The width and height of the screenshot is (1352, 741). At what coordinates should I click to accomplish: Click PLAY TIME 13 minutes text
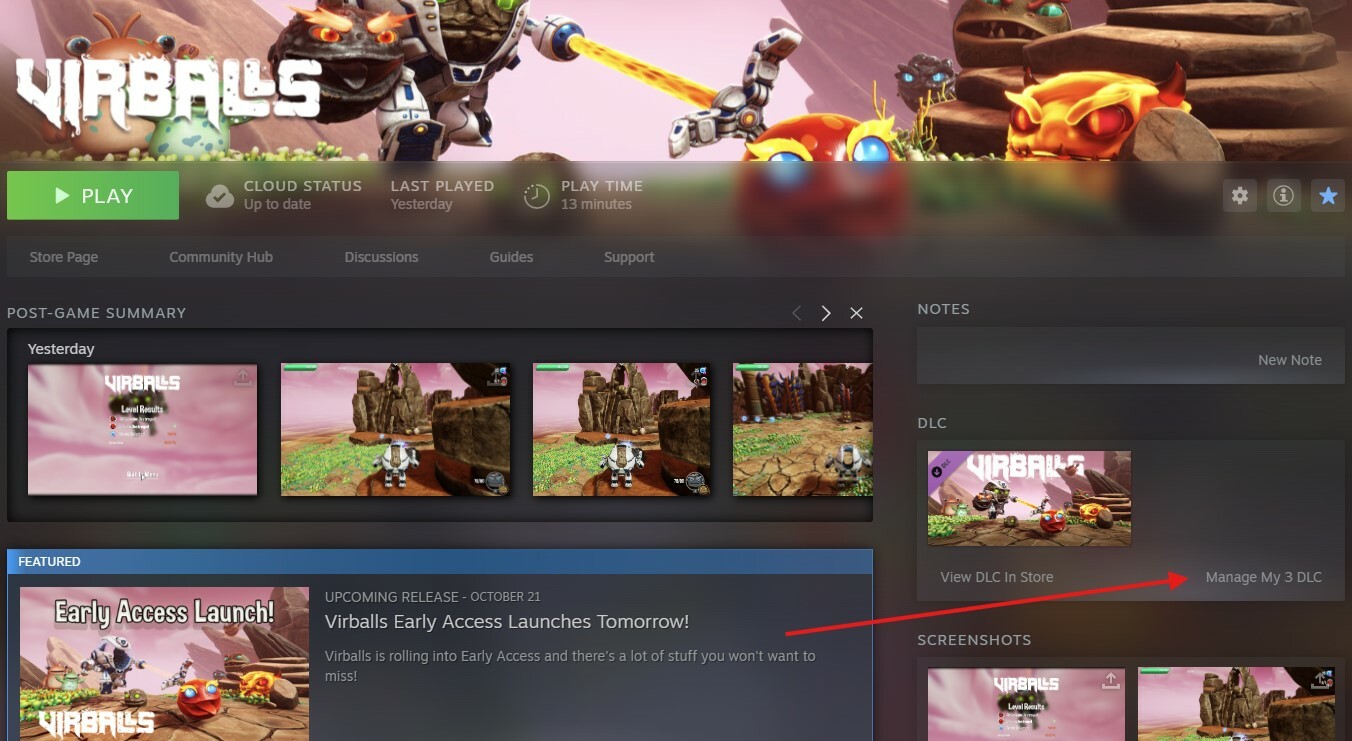[602, 195]
